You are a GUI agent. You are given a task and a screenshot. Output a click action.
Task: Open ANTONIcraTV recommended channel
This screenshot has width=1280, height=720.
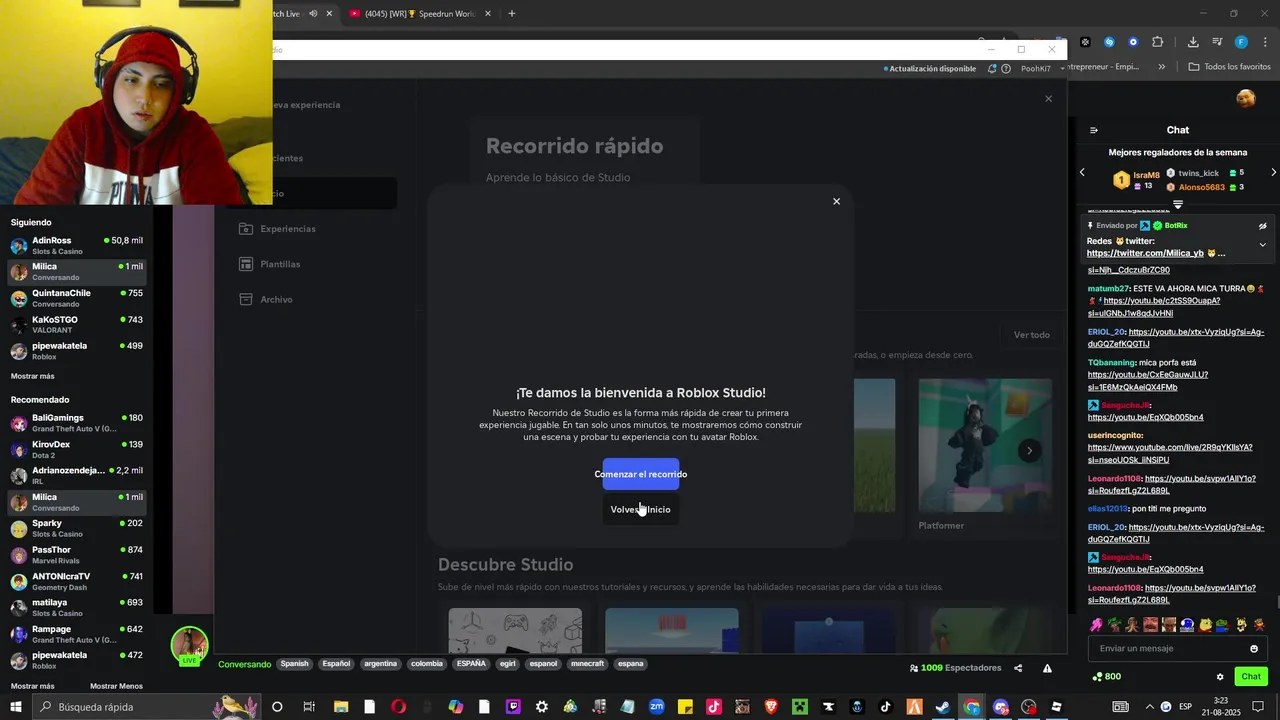76,581
